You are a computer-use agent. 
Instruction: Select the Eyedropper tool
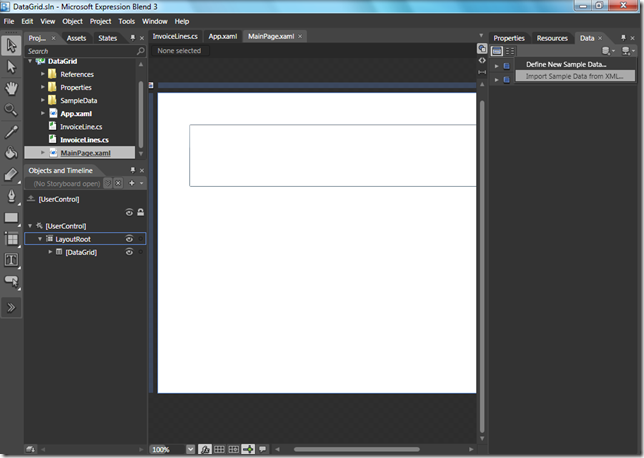(x=11, y=132)
